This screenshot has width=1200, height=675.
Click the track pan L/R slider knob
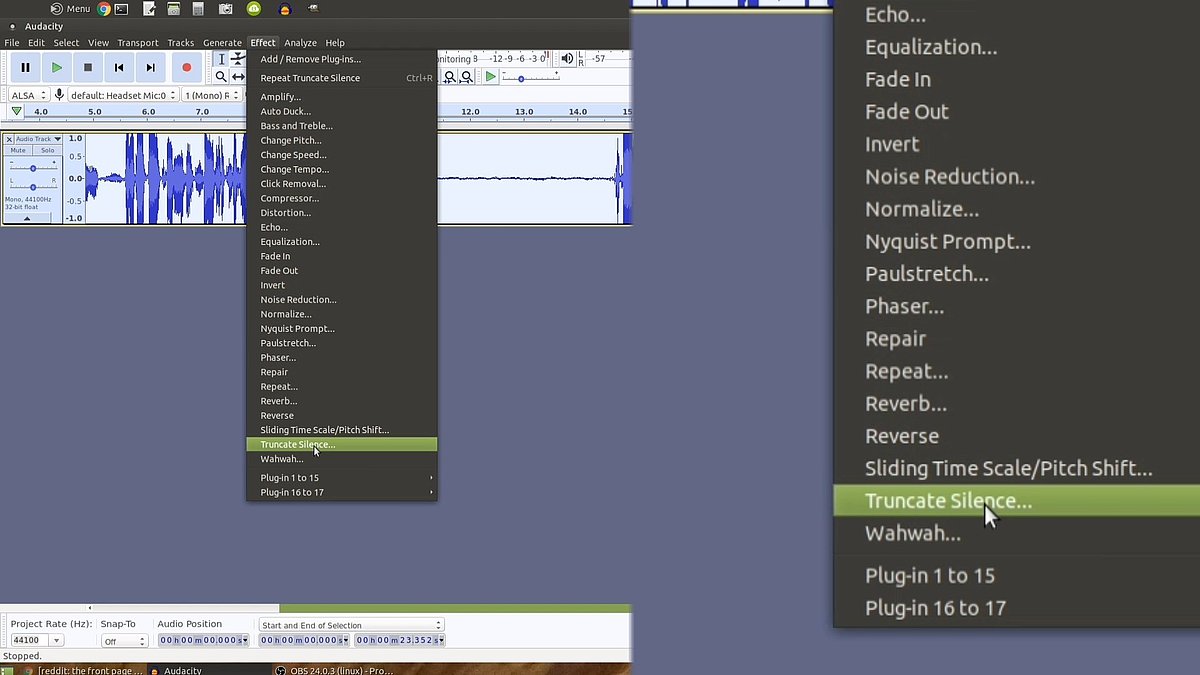33,186
